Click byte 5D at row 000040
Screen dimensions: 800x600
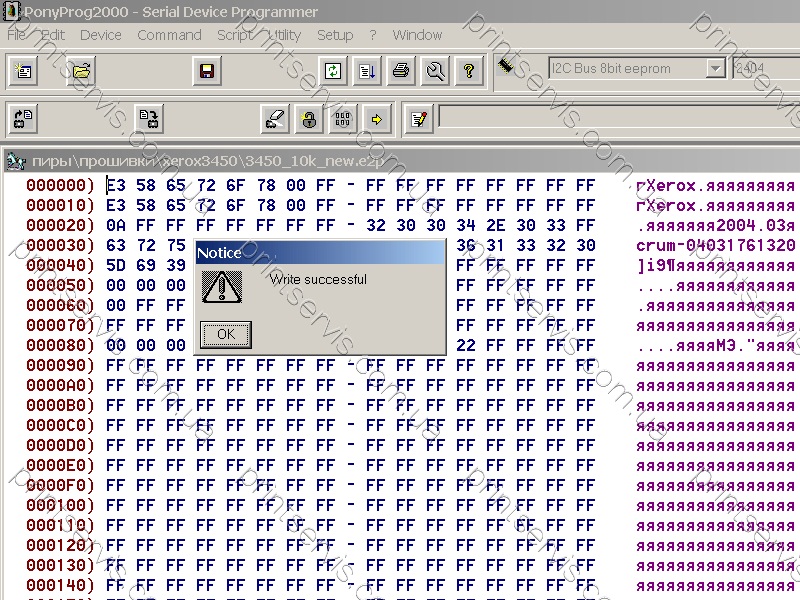coord(115,265)
